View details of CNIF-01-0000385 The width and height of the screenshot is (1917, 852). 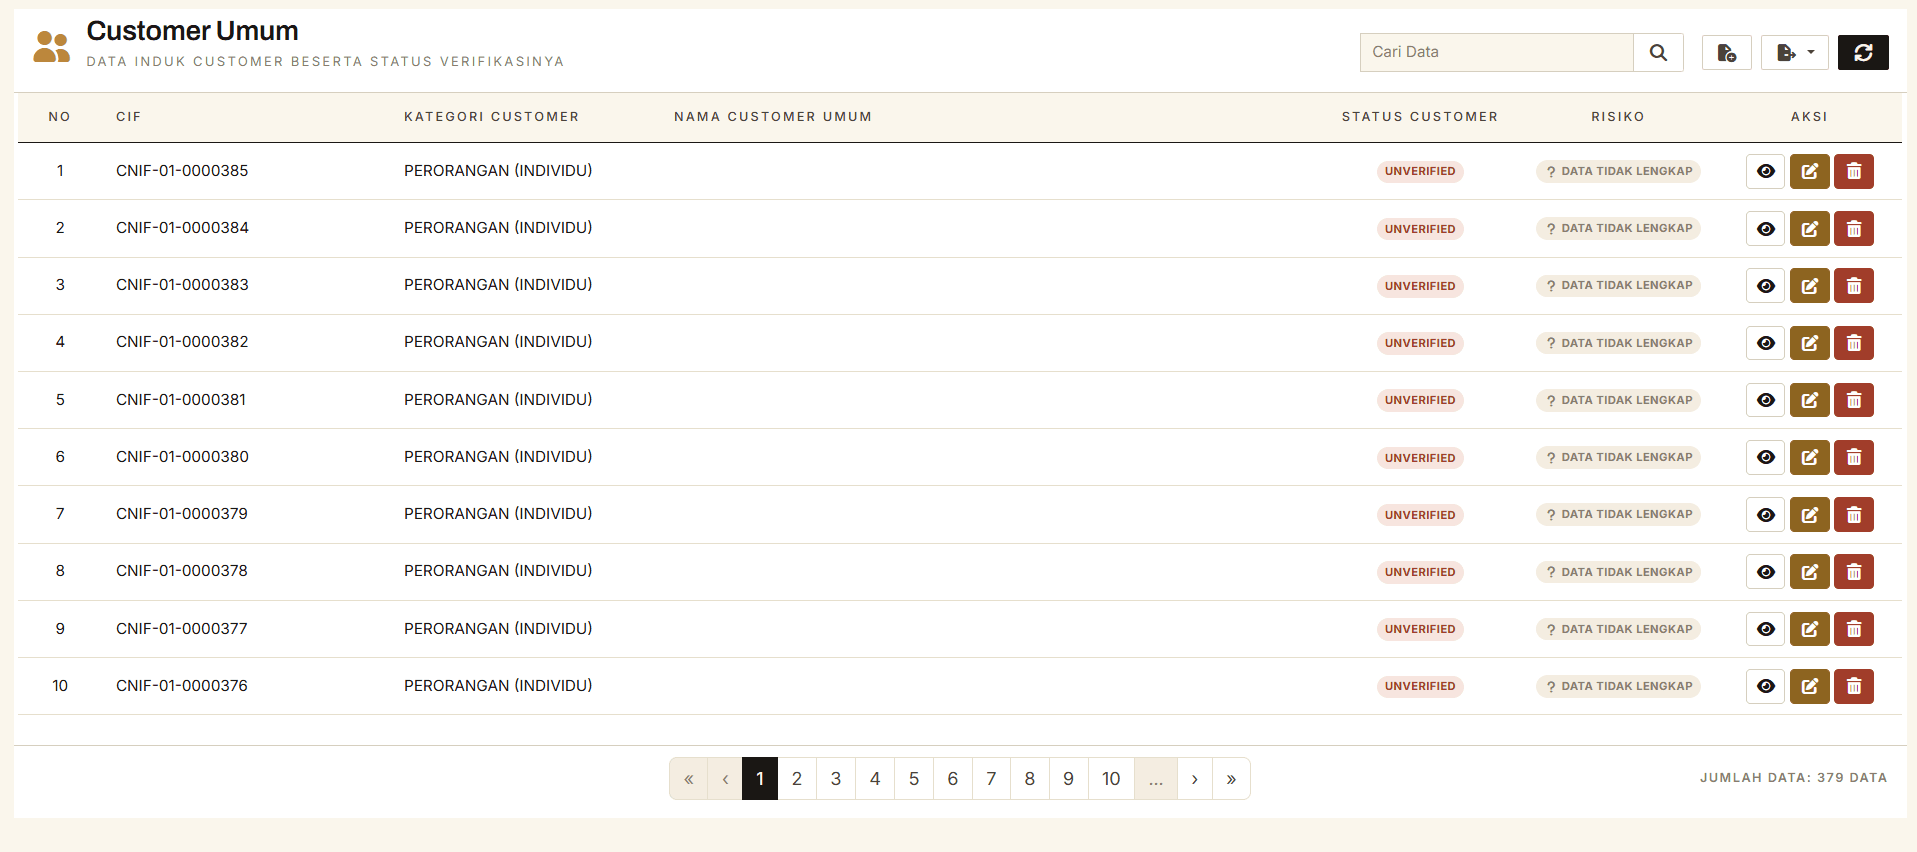[1766, 171]
